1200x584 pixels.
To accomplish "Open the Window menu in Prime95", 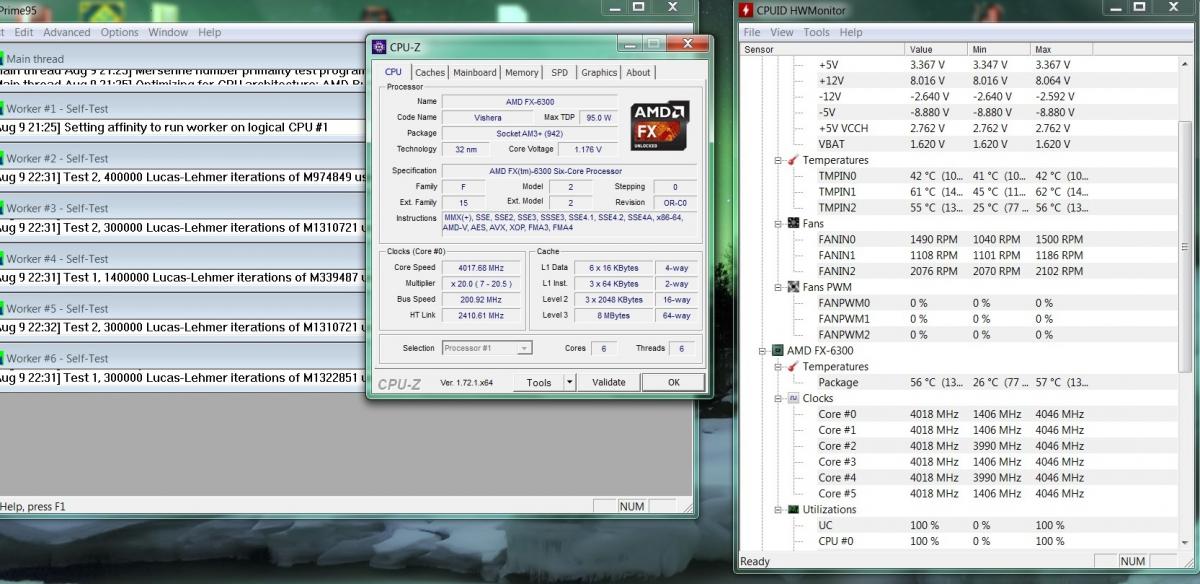I will tap(168, 32).
